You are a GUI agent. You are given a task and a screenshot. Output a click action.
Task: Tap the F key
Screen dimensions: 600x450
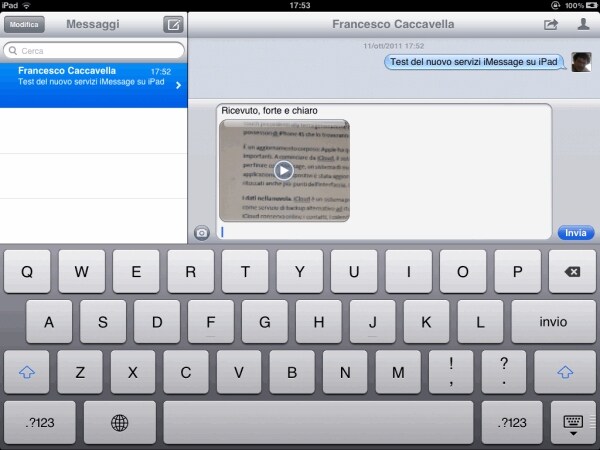[x=211, y=322]
